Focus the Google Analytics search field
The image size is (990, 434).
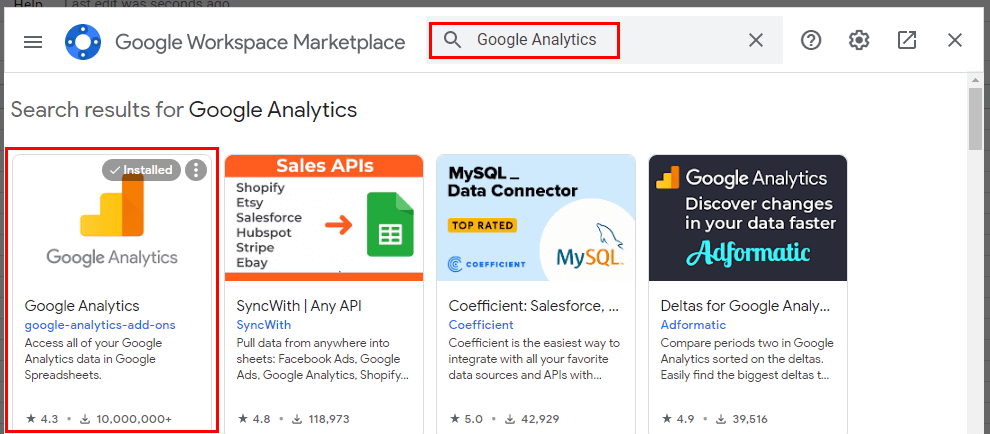(x=604, y=40)
